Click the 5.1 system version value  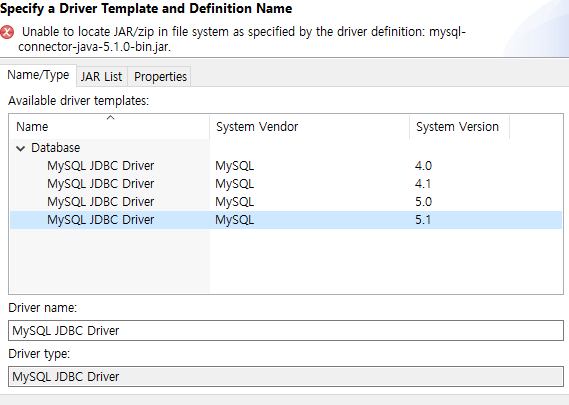click(x=423, y=220)
